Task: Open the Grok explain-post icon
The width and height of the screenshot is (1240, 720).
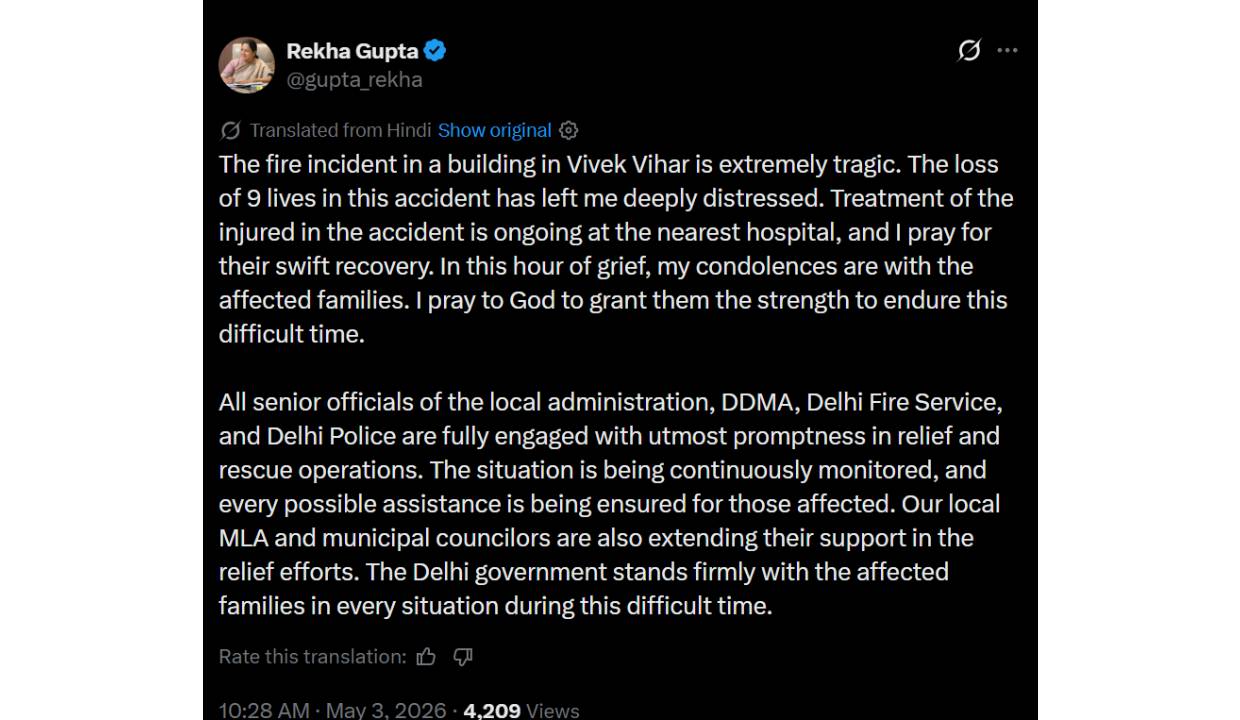Action: tap(969, 50)
